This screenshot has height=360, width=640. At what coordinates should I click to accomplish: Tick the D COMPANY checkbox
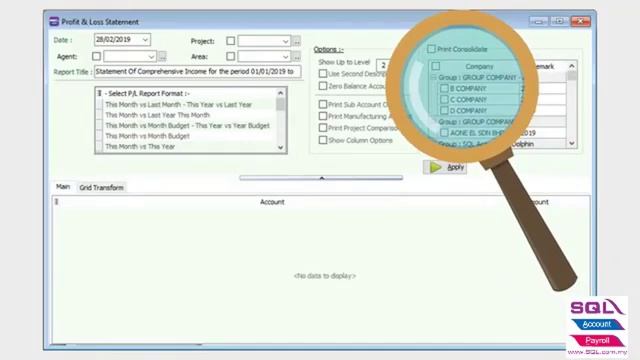[x=444, y=110]
